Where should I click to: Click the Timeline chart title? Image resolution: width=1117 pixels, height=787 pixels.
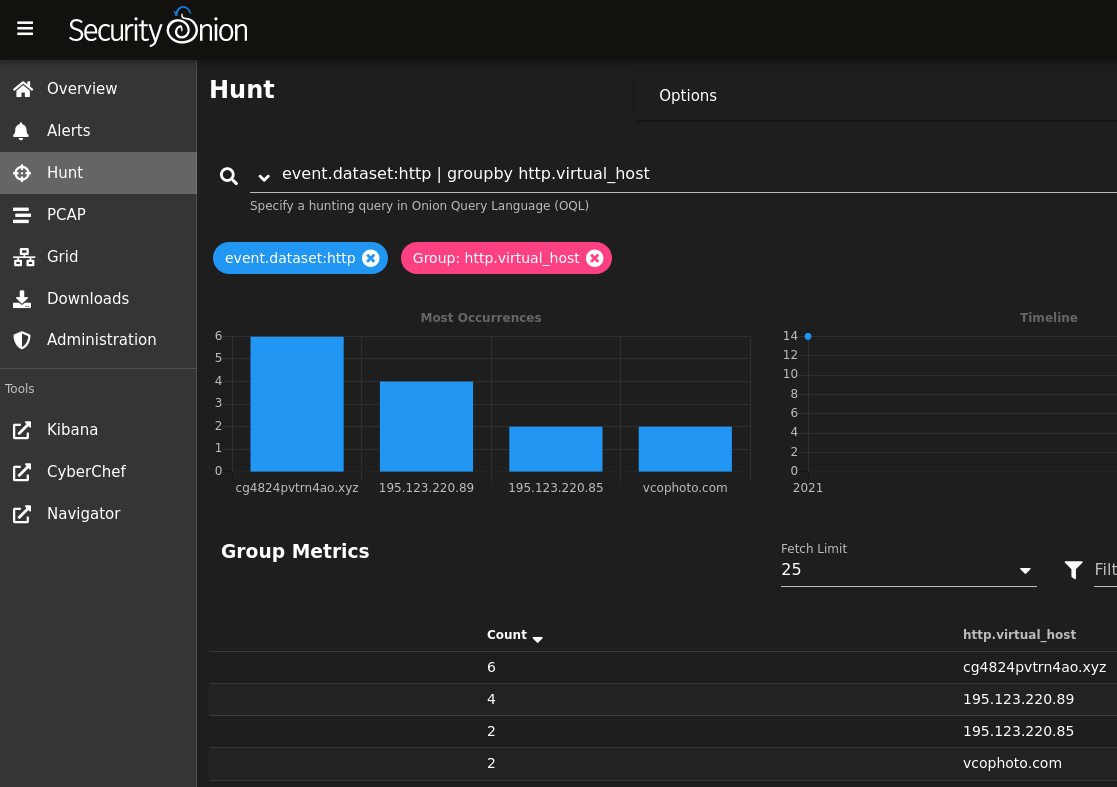click(x=1049, y=318)
